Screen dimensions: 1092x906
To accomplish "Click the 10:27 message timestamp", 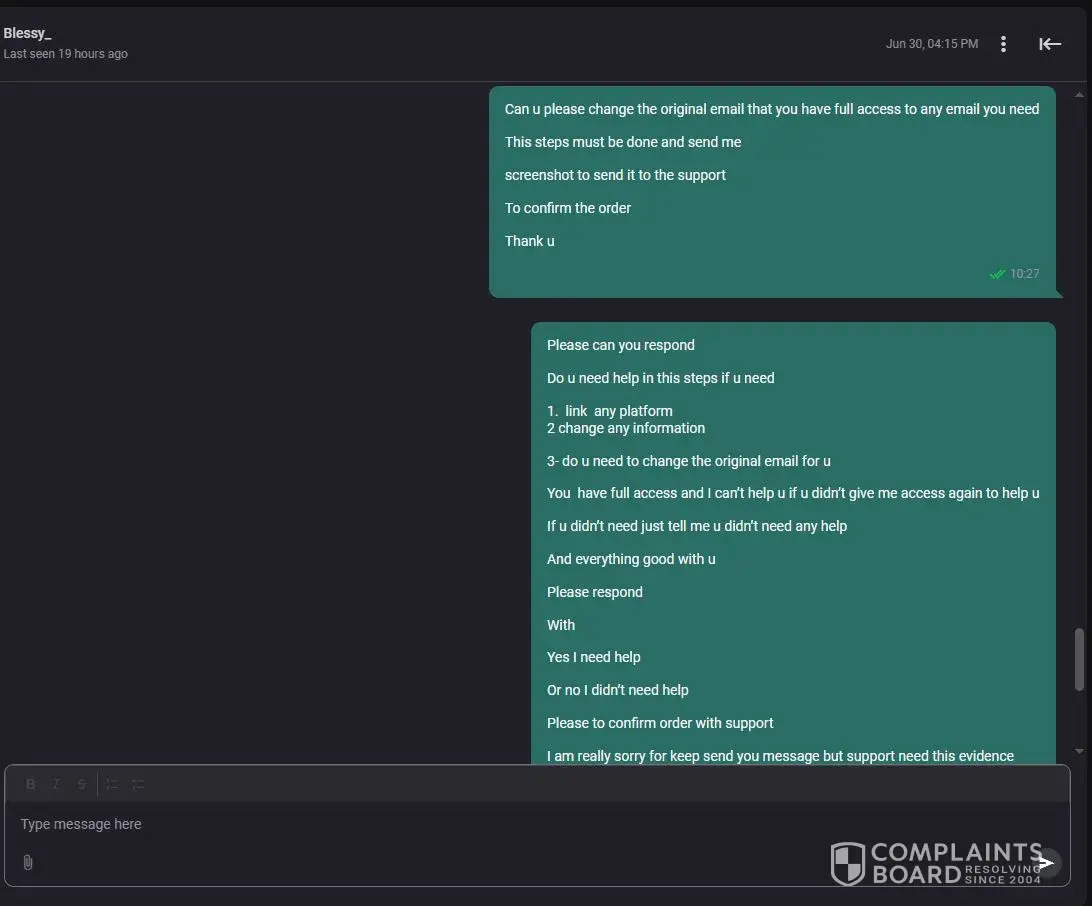I will click(x=1024, y=274).
